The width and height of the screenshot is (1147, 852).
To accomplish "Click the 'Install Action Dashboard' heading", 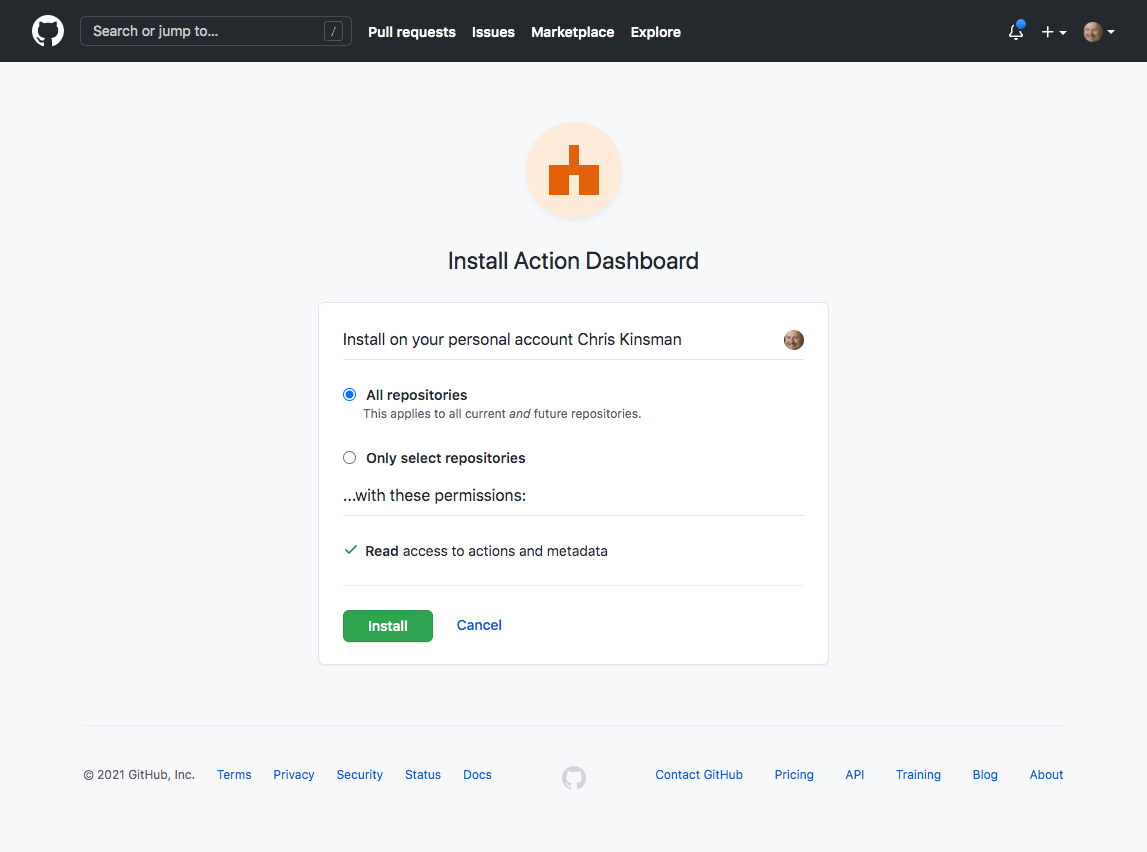I will coord(574,261).
